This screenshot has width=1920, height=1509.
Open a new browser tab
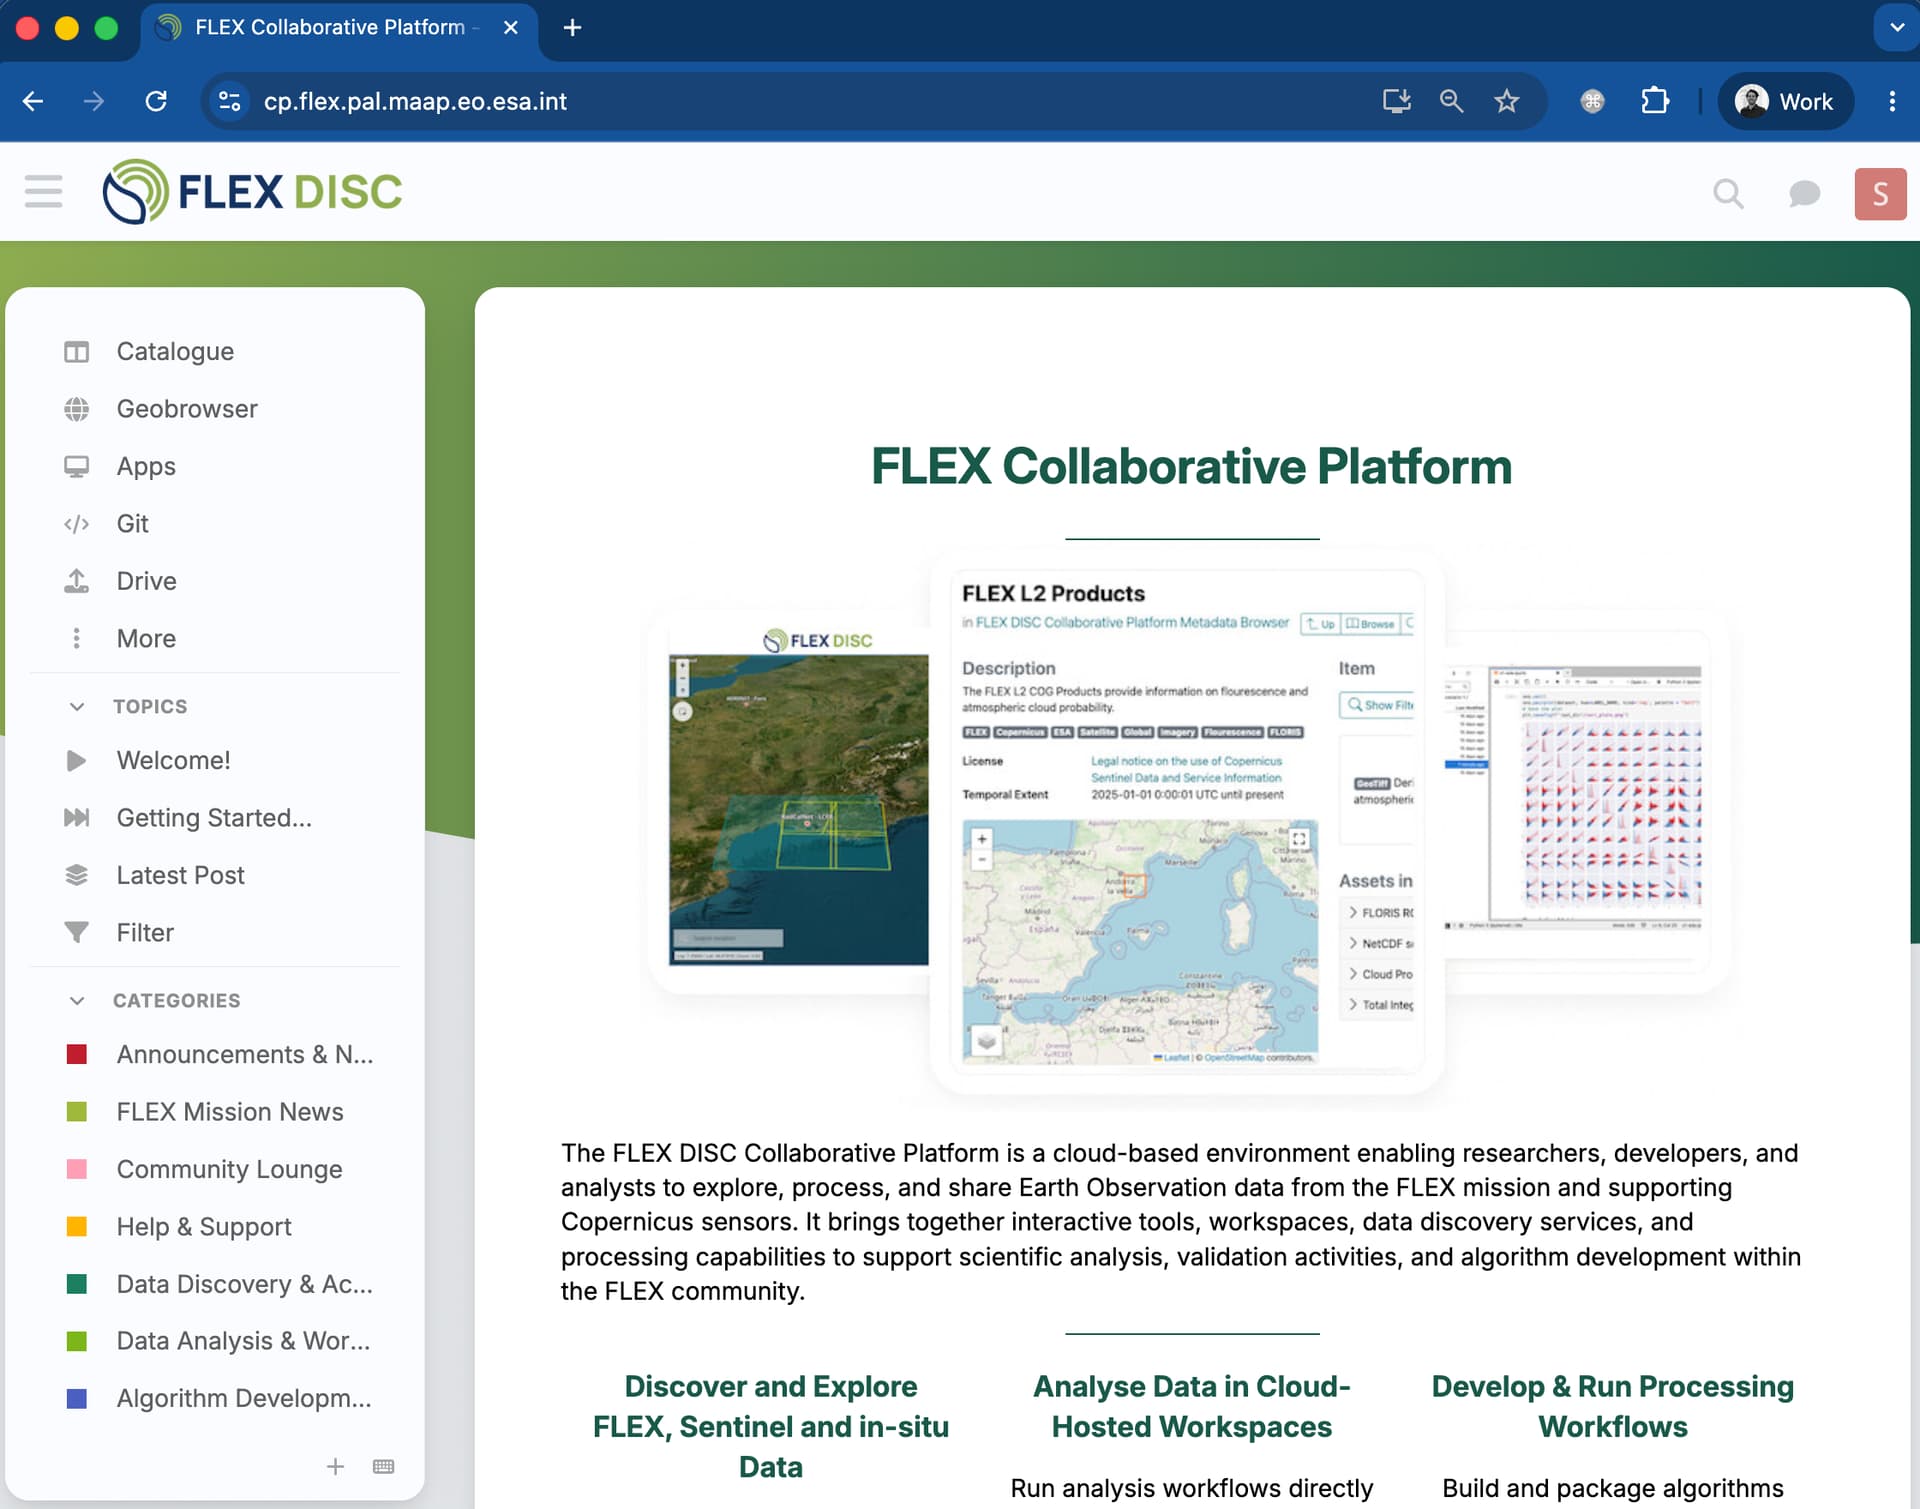coord(572,28)
